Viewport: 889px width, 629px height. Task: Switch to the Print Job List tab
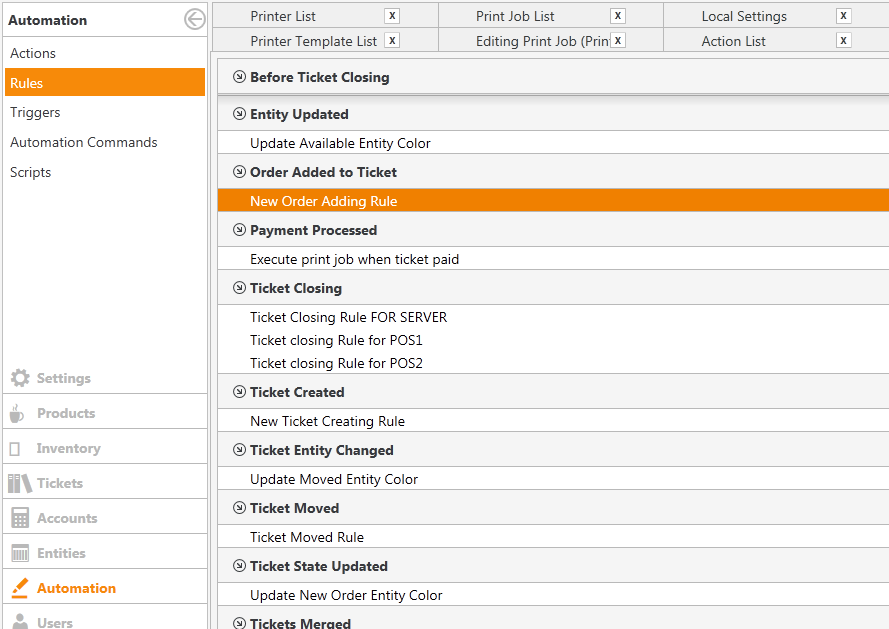515,16
